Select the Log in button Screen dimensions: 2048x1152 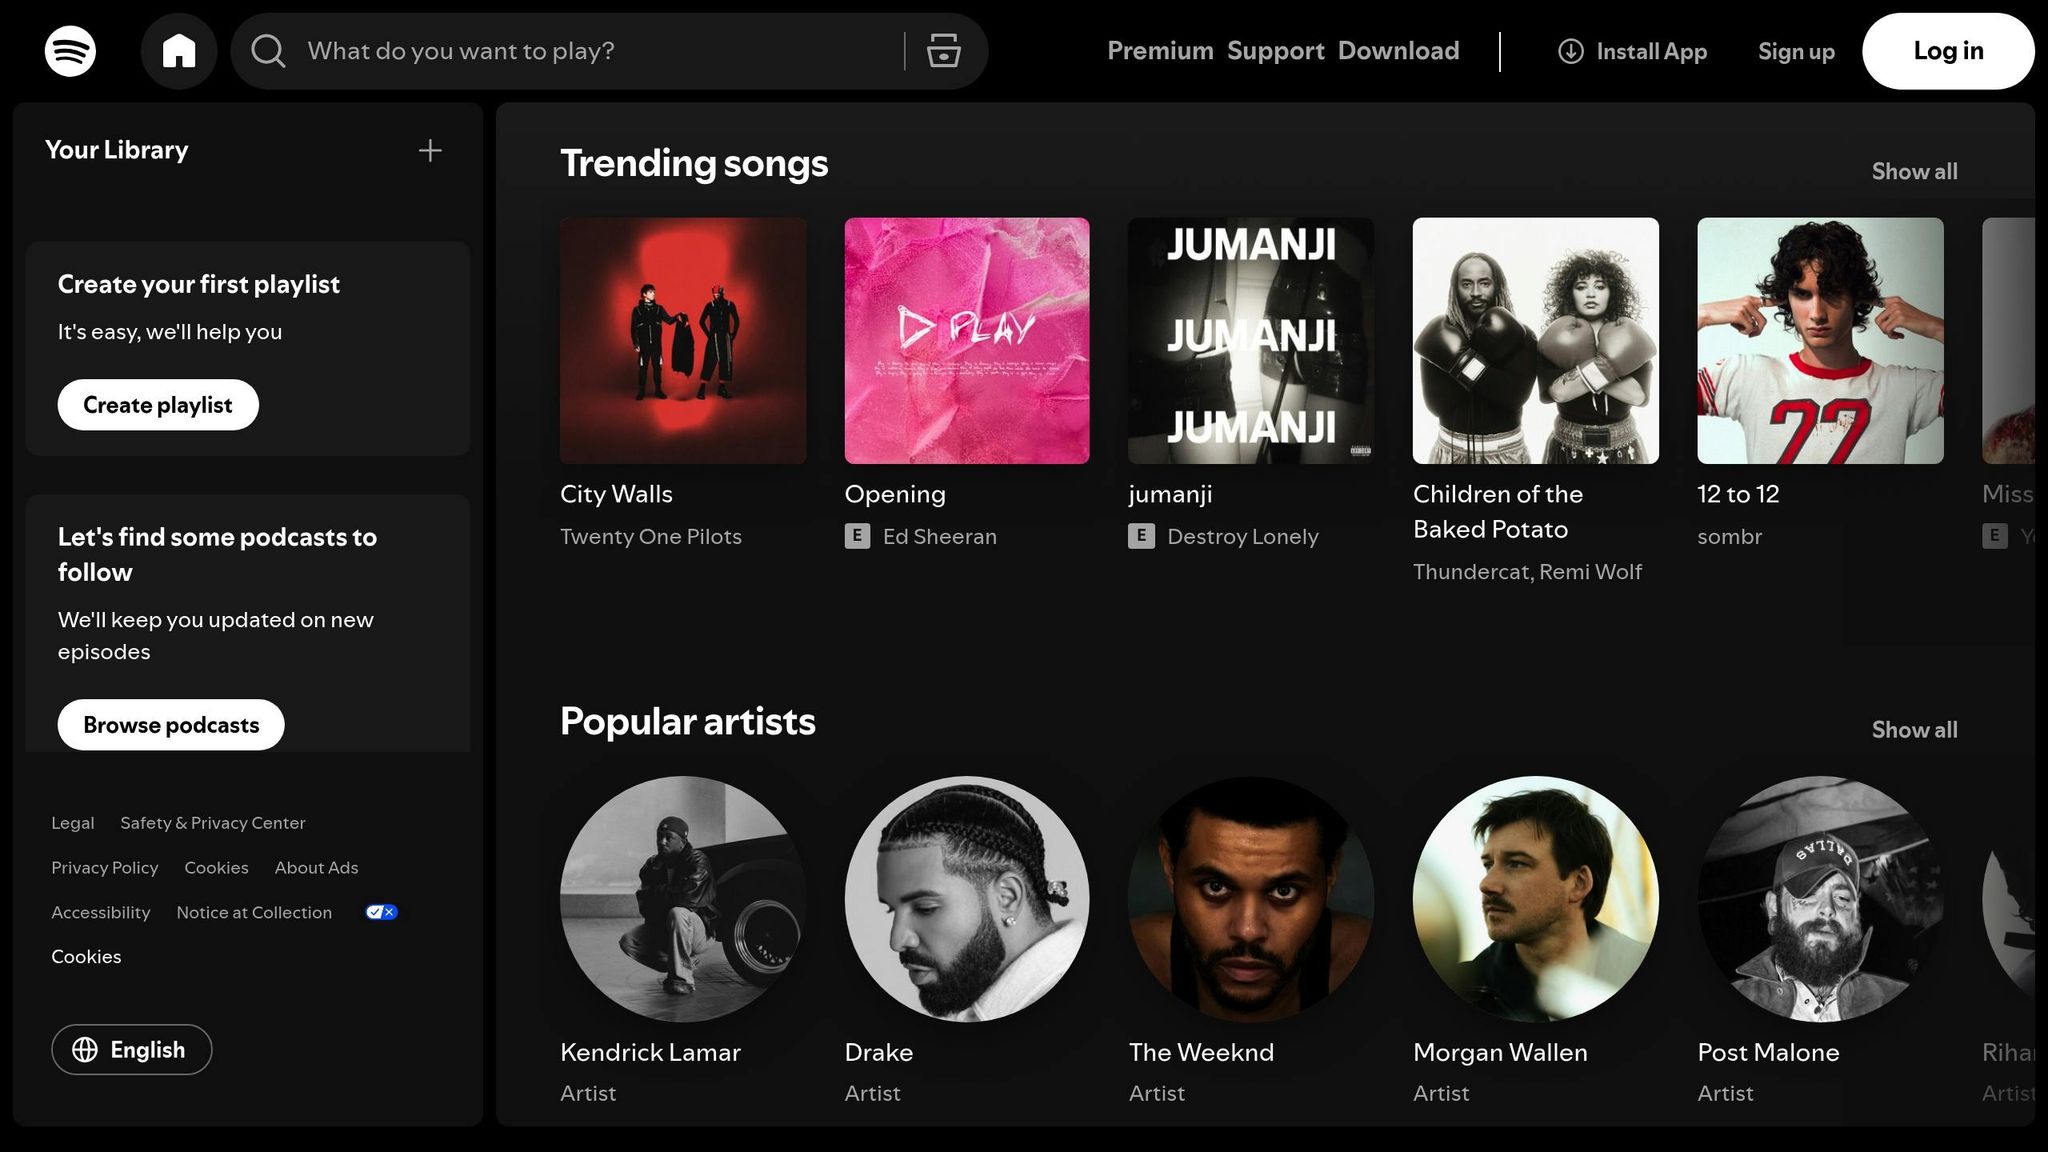(1947, 50)
